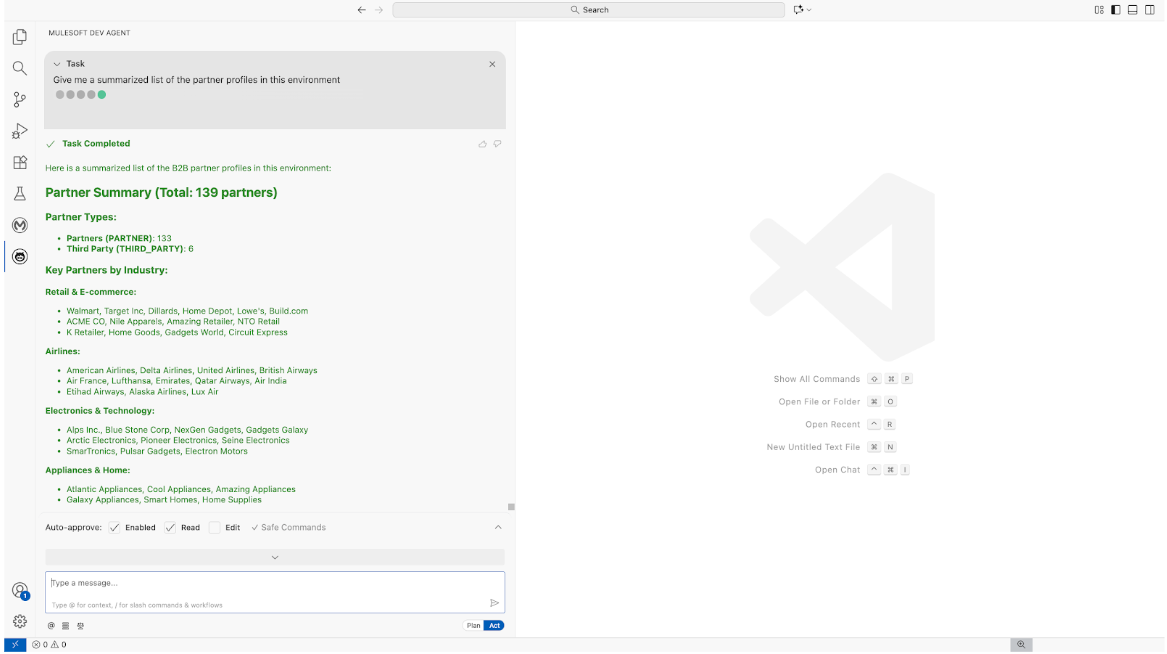Uncheck the Enabled auto-approve checkbox
1167x654 pixels.
click(x=115, y=527)
